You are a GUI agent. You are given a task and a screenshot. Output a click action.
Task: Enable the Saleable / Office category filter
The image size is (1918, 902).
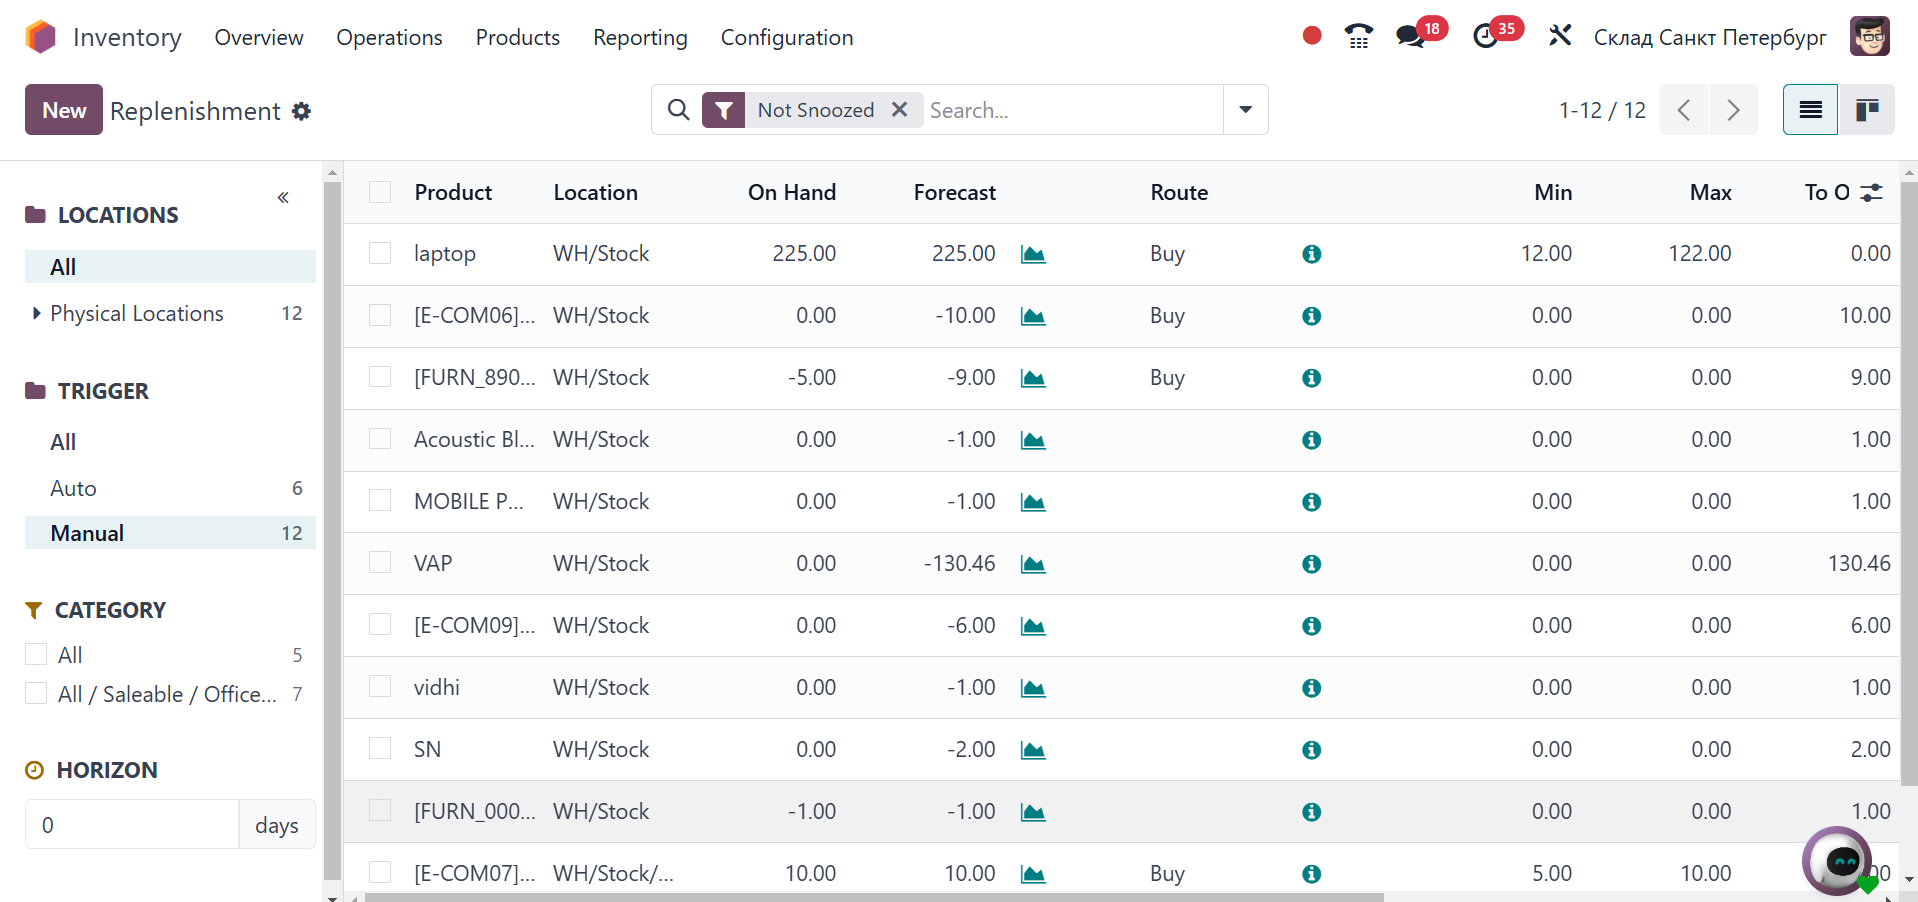point(36,694)
